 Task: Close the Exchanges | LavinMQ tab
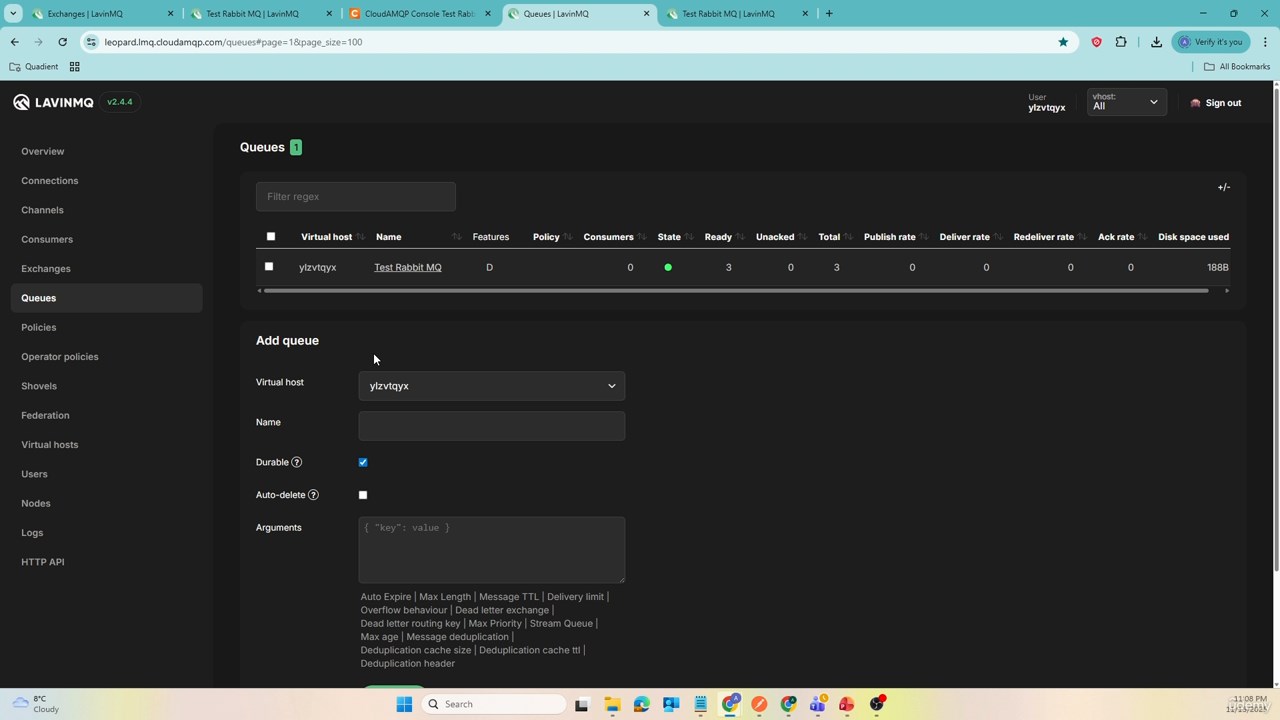tap(170, 14)
